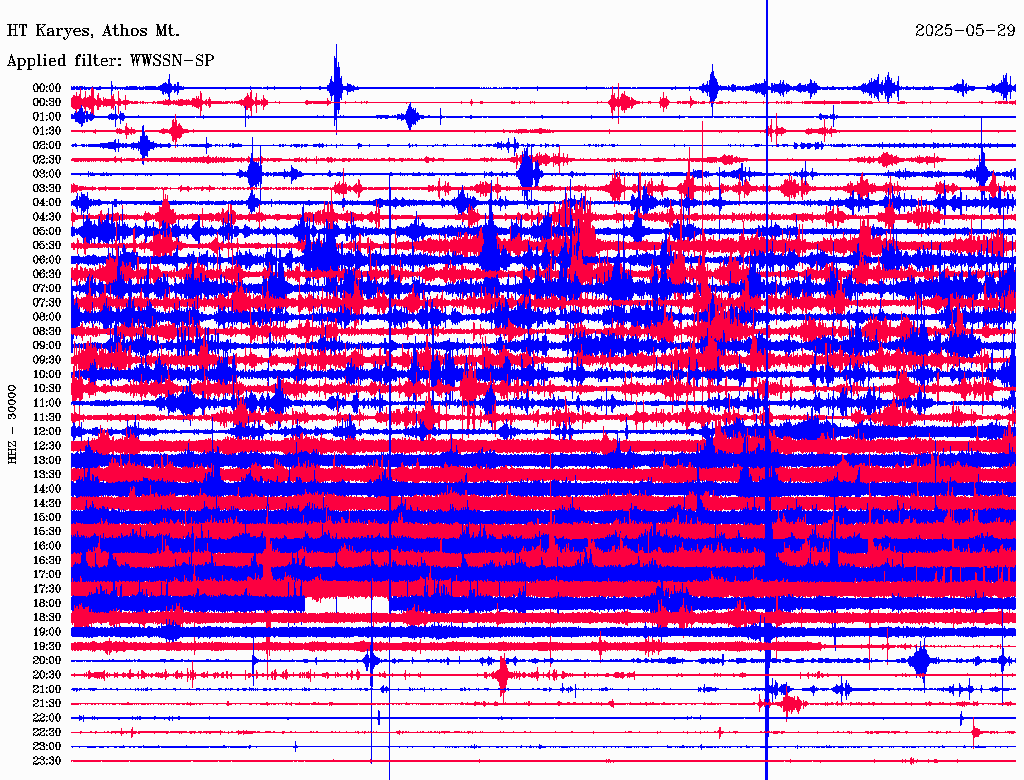This screenshot has width=1024, height=780.
Task: Click the station title 'HT Karyes, Athos Mt.'
Action: [93, 31]
